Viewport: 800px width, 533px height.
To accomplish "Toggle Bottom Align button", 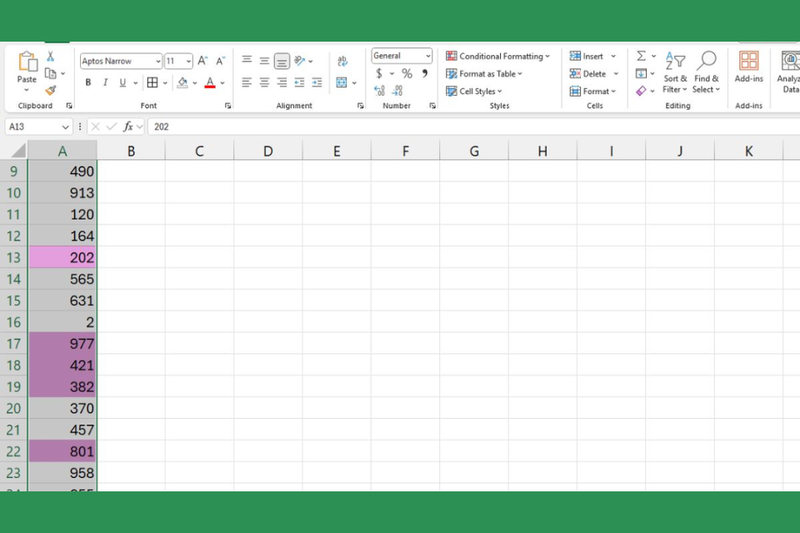I will coord(282,61).
